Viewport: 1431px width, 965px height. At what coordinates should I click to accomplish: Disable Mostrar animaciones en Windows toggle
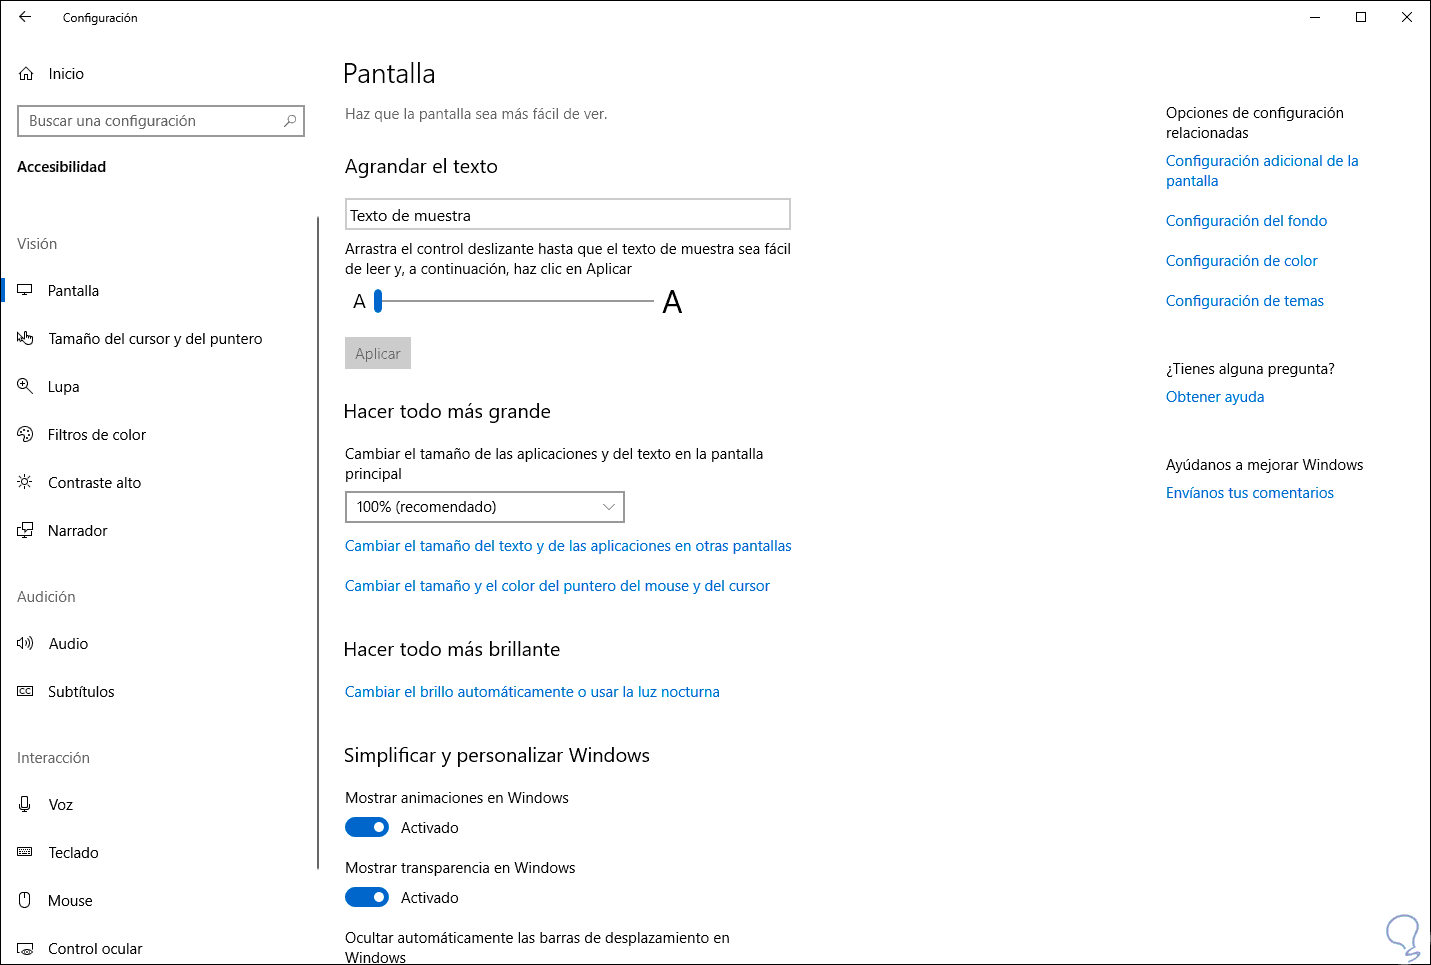[x=367, y=827]
